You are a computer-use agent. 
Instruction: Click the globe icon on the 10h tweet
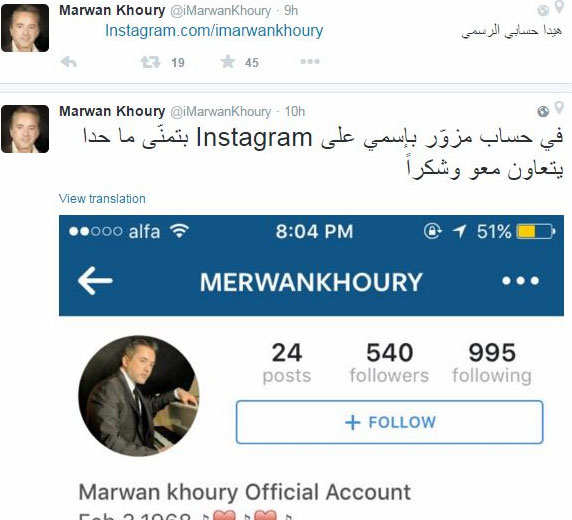coord(543,111)
